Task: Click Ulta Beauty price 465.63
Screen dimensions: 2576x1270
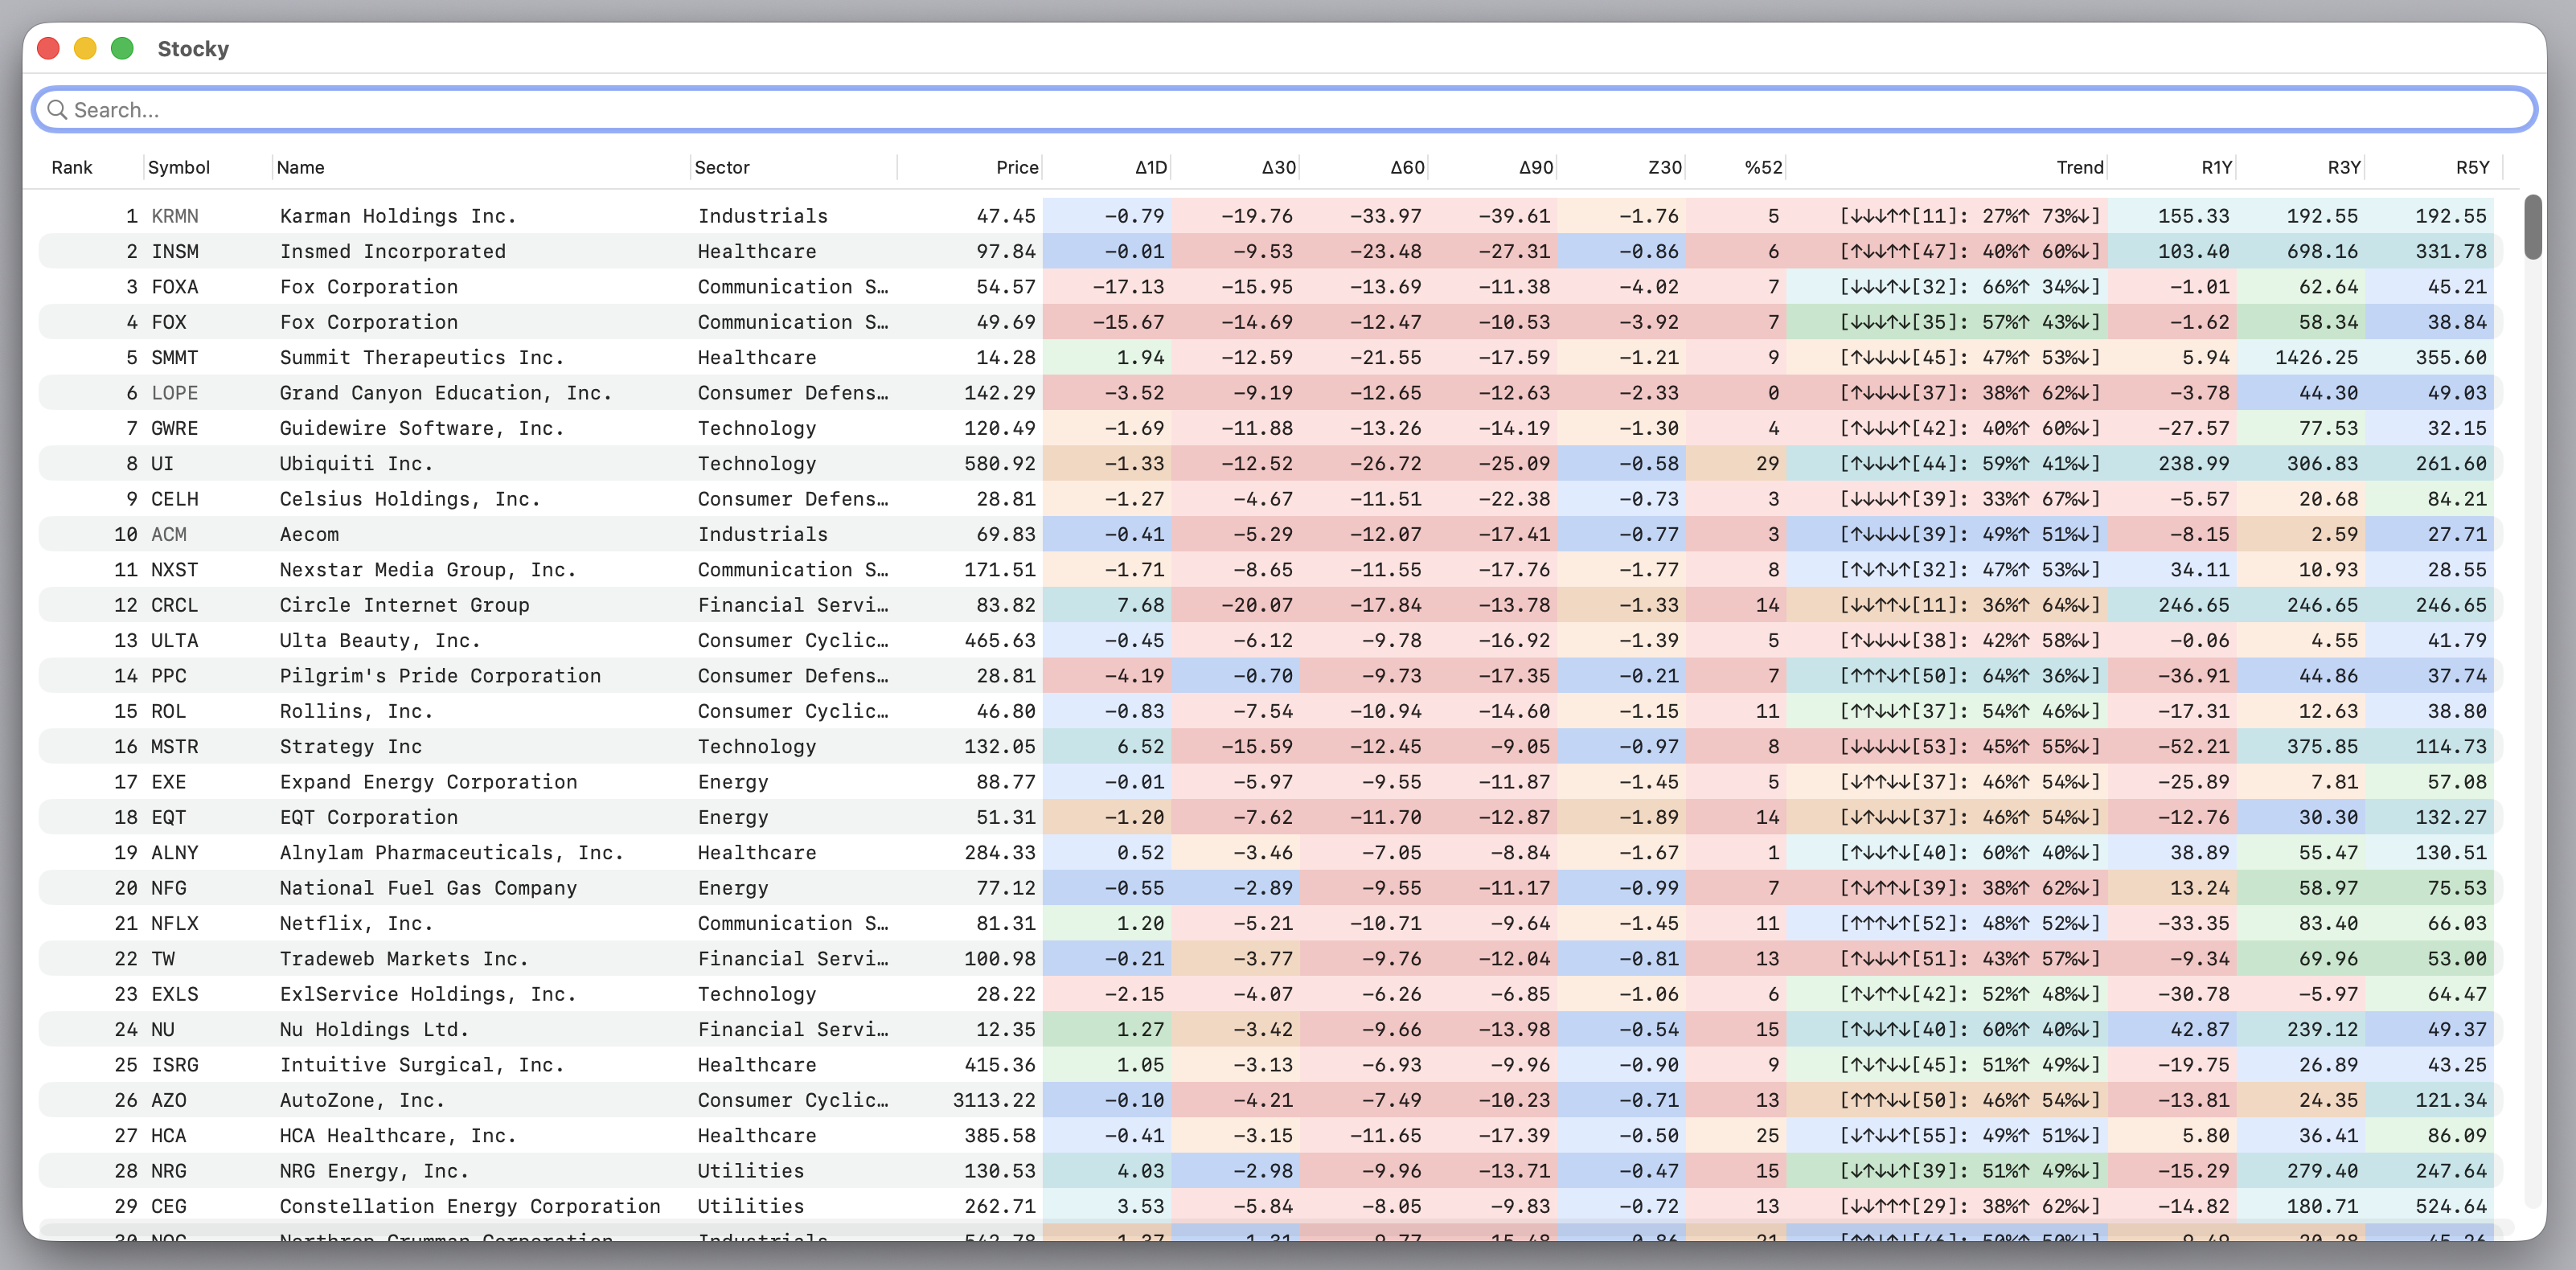Action: tap(1000, 641)
